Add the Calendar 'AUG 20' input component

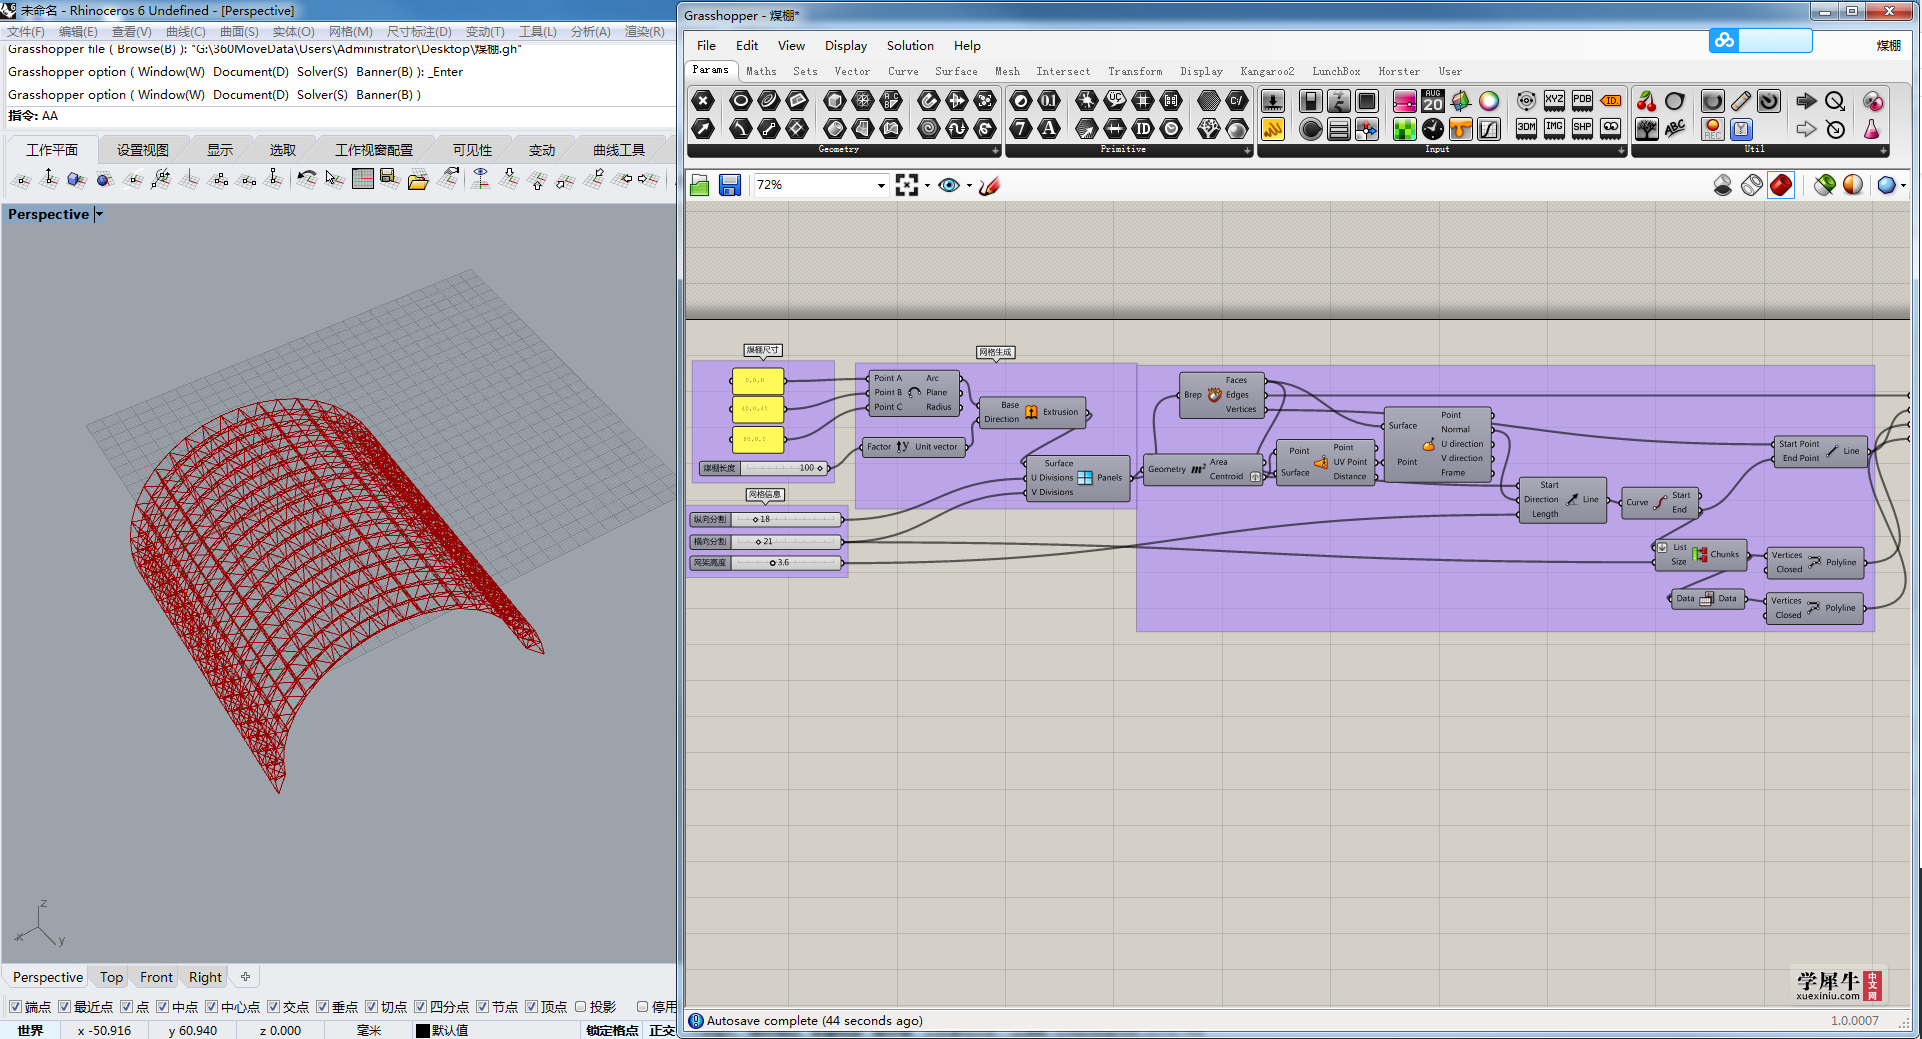(1433, 101)
